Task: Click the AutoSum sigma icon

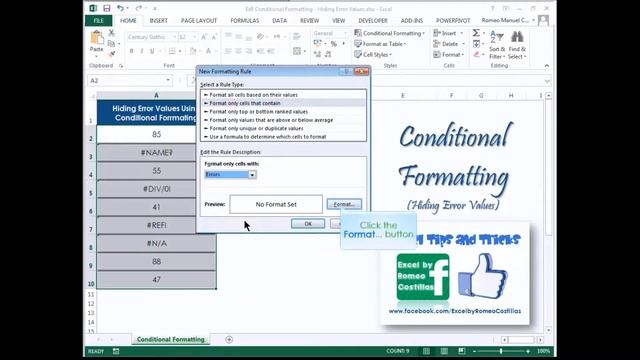Action: click(x=476, y=33)
